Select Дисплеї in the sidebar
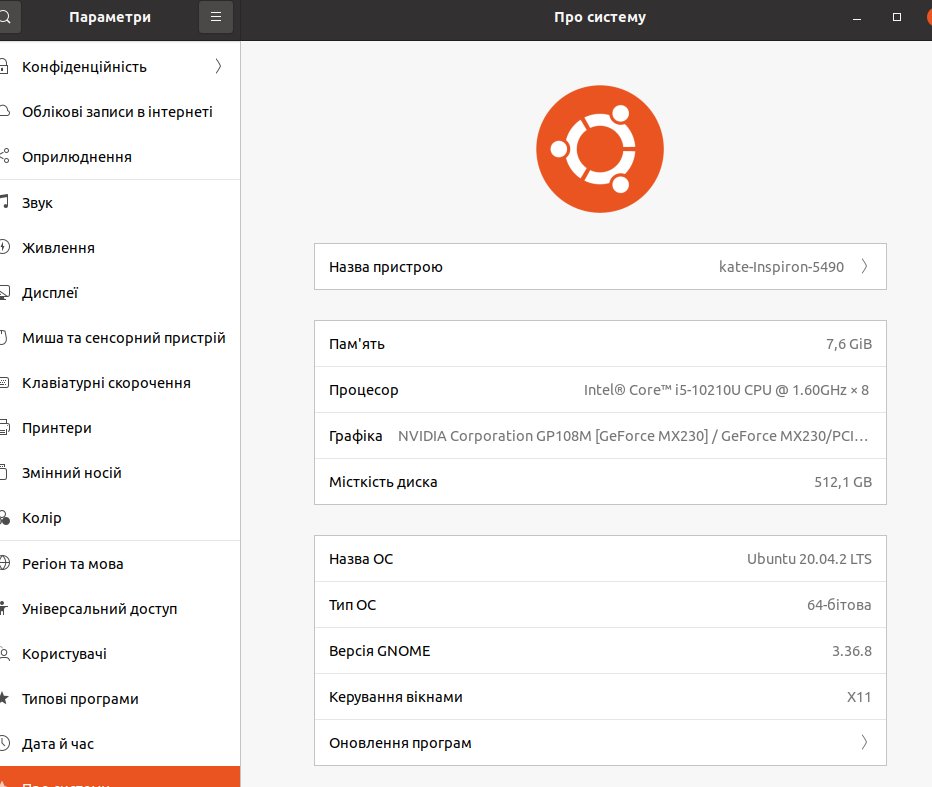This screenshot has width=932, height=787. coord(120,292)
